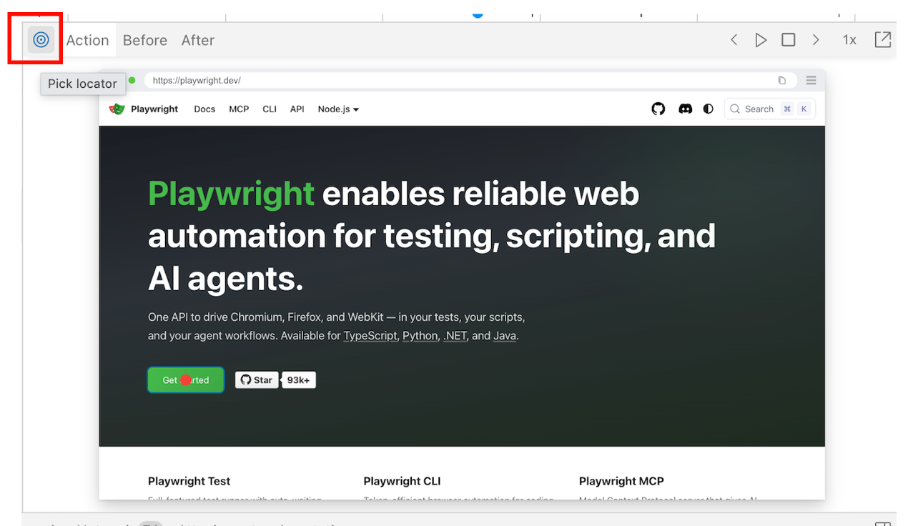Follow the .NET link
Screen dimensions: 904x526
tap(455, 336)
